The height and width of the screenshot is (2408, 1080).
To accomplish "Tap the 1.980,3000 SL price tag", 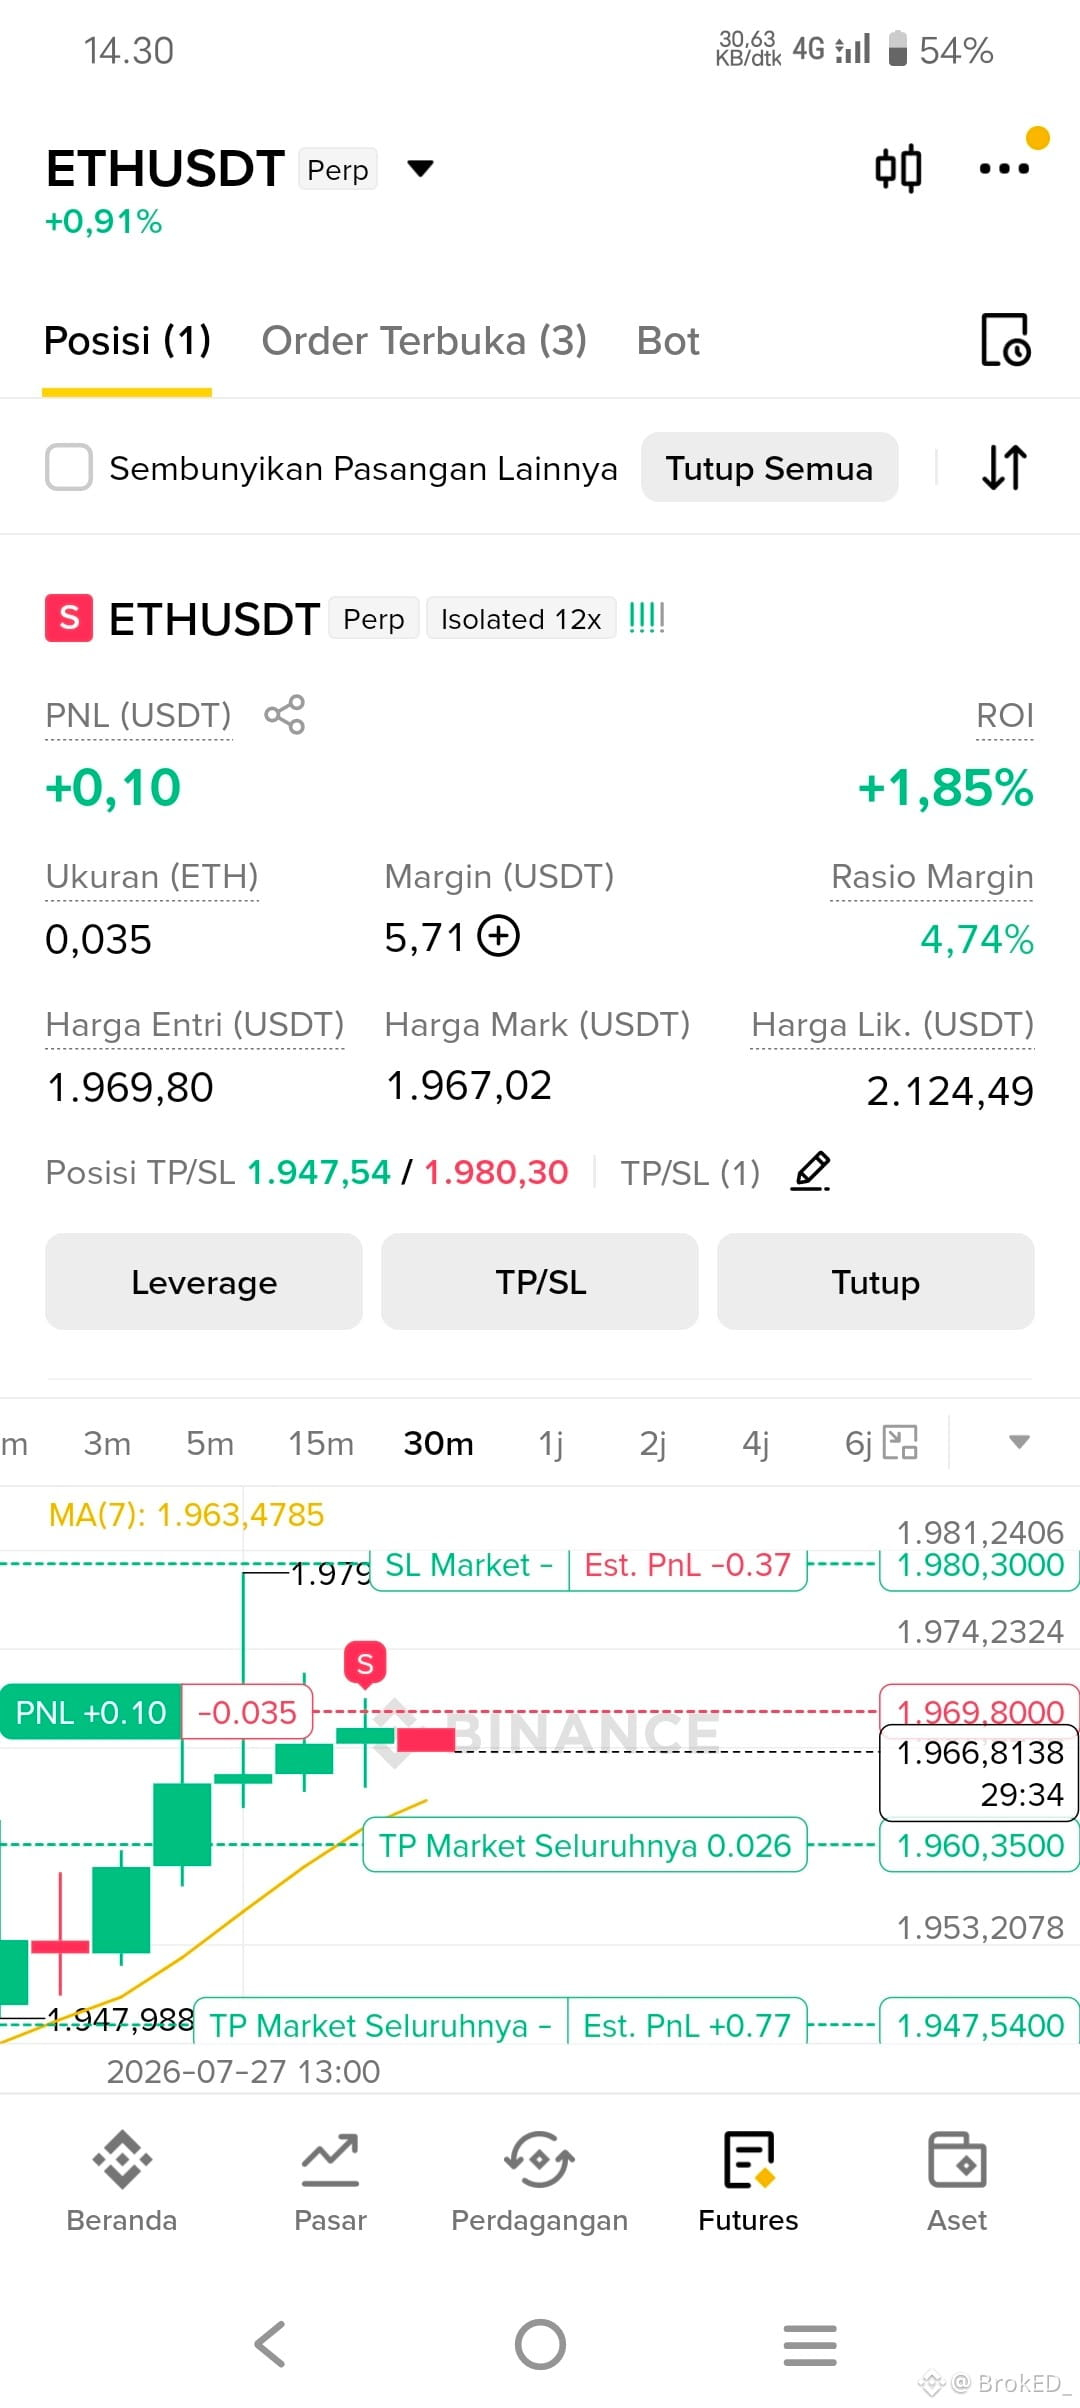I will pos(979,1565).
